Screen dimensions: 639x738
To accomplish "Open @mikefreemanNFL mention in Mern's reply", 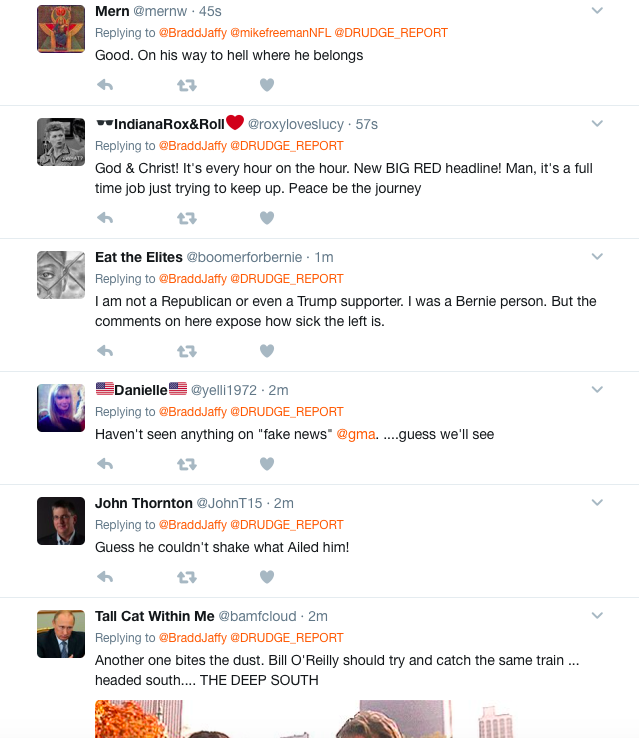I will tap(280, 33).
